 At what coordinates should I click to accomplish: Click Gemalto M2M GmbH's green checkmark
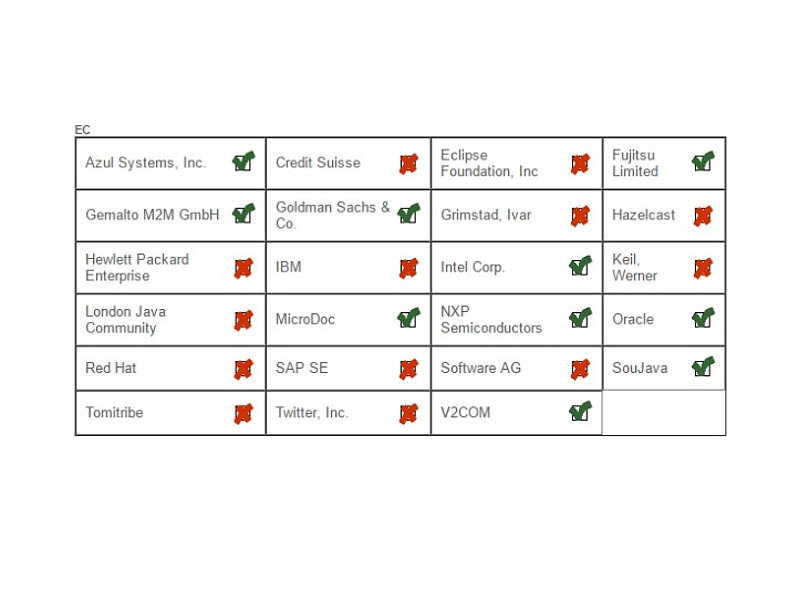243,215
